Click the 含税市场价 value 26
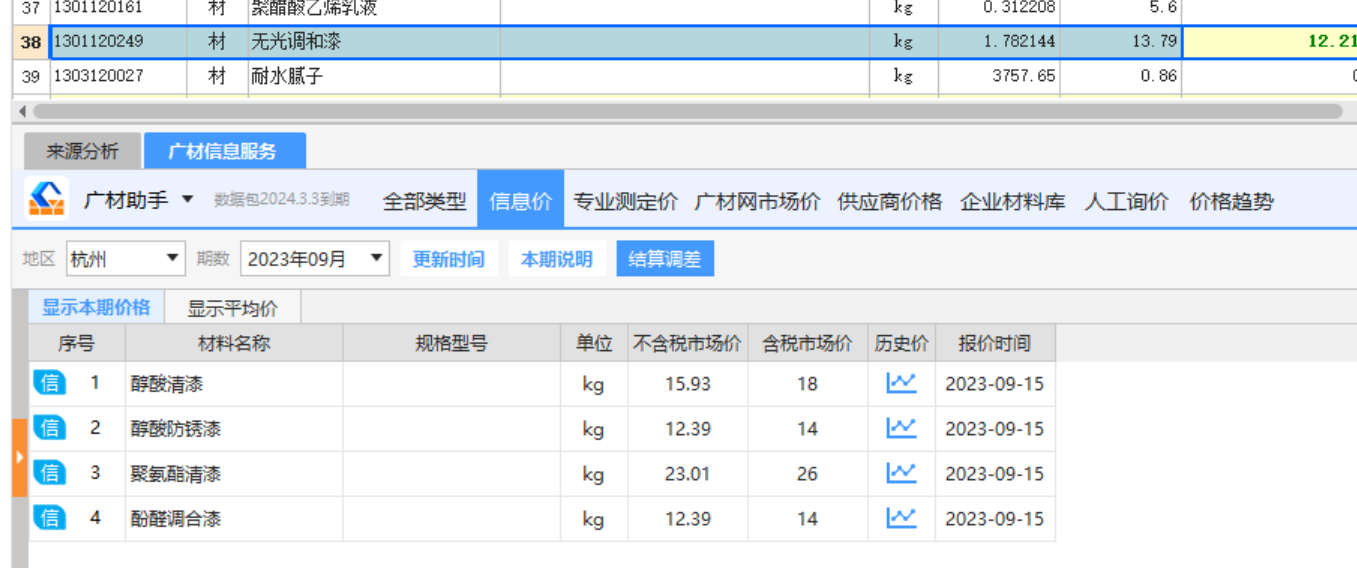 tap(808, 474)
